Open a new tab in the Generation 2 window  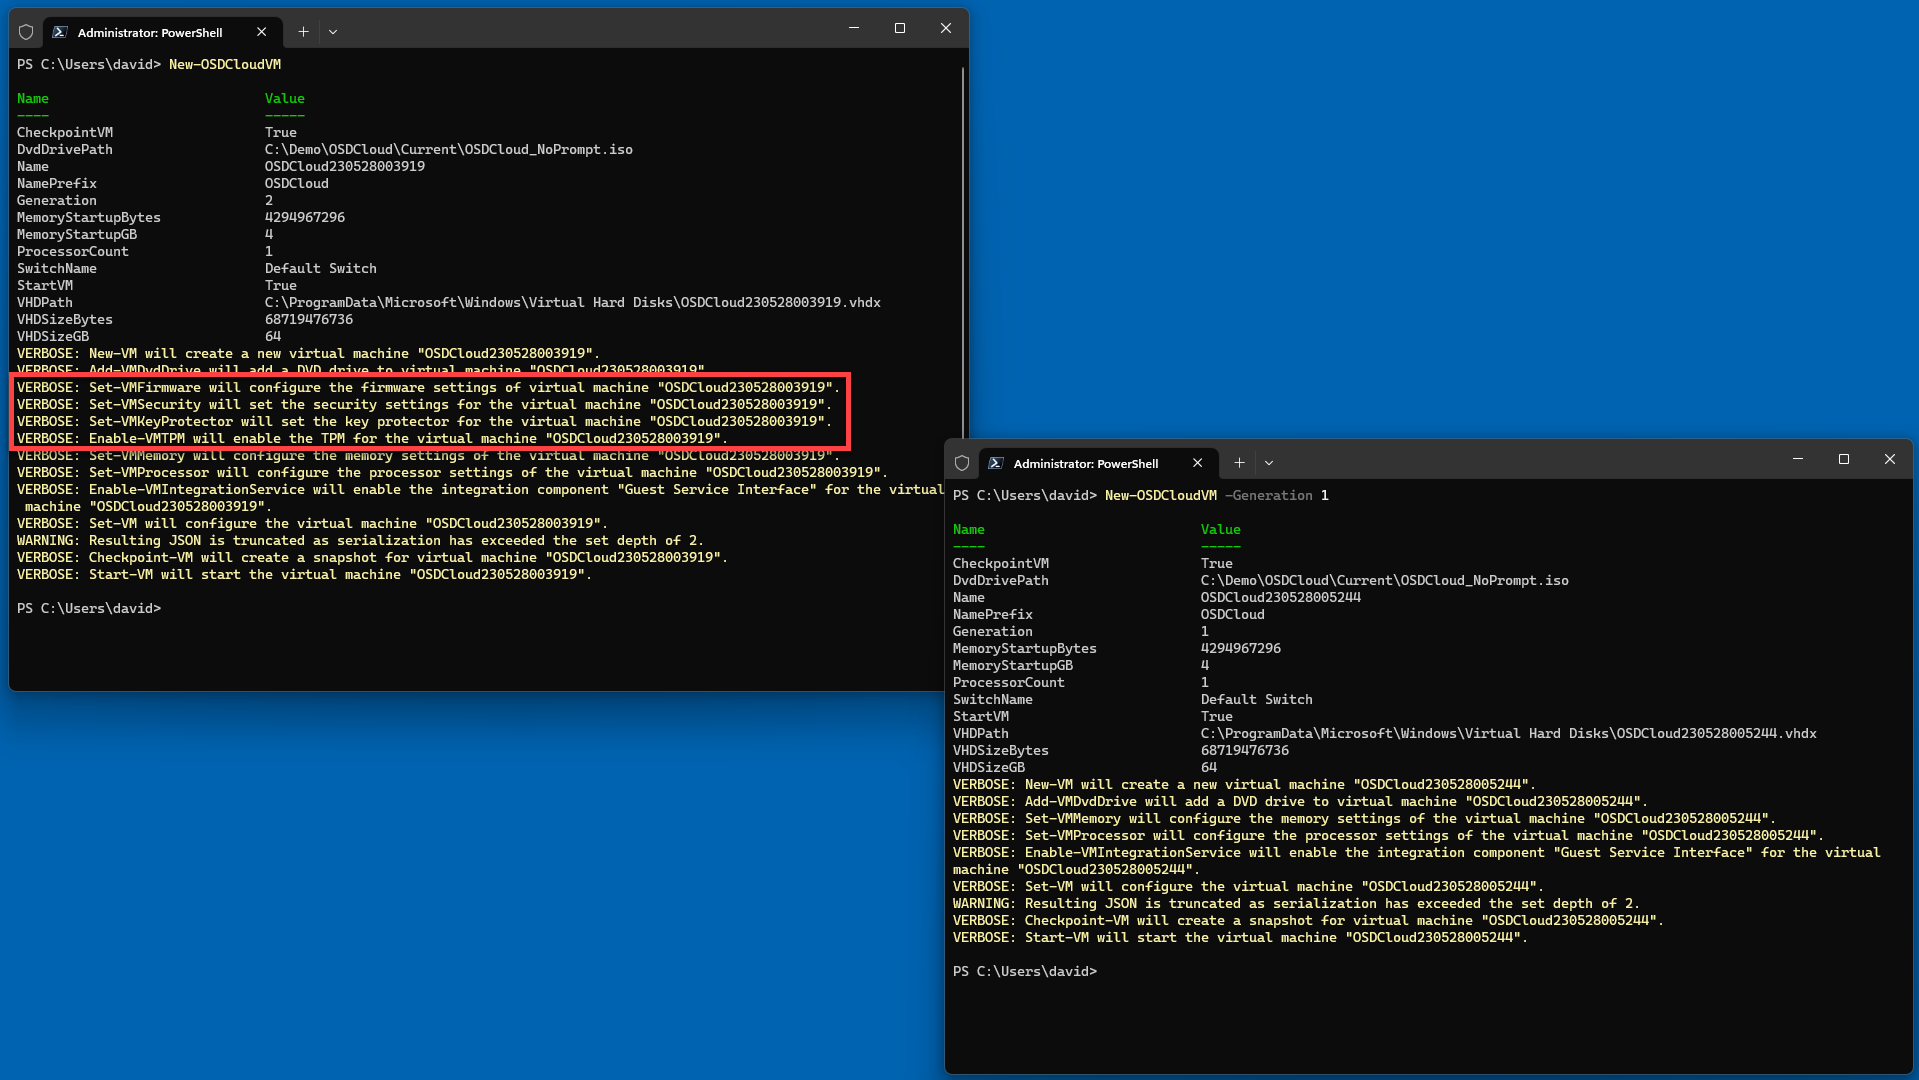(x=303, y=32)
